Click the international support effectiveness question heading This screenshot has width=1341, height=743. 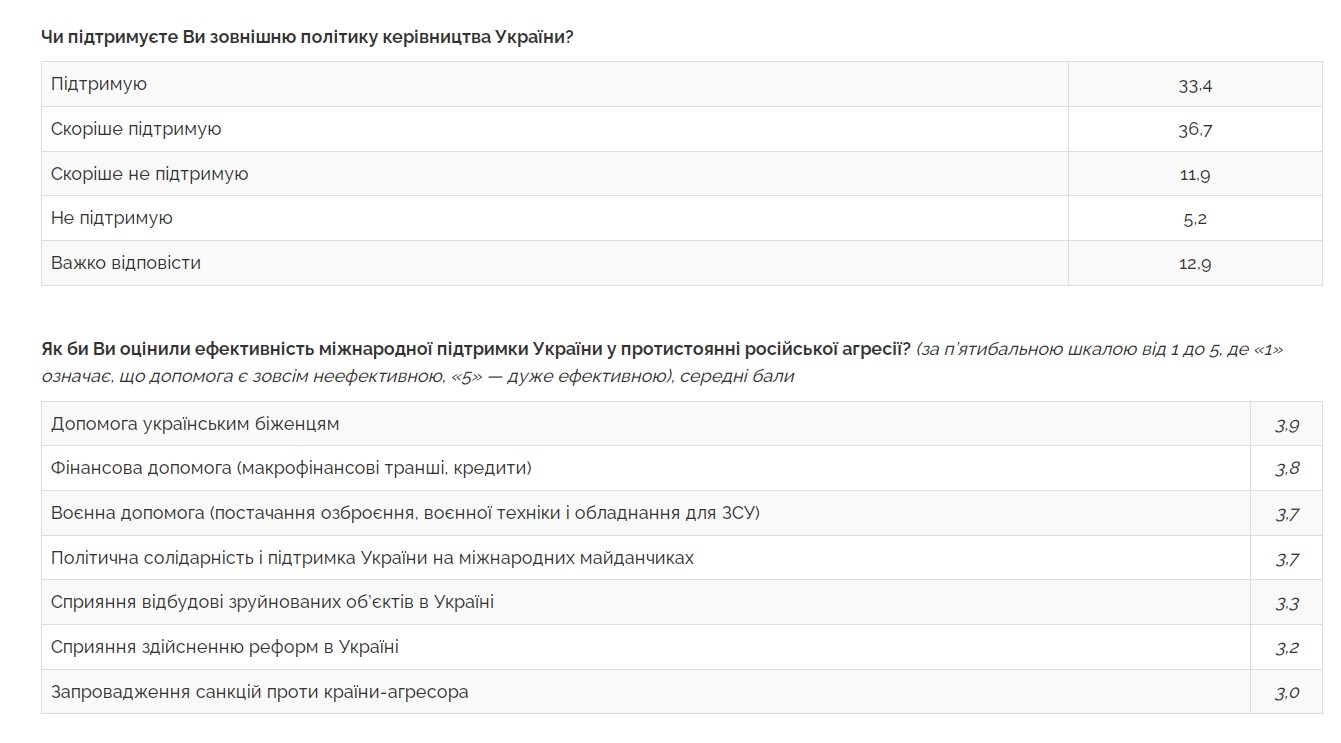[x=476, y=350]
